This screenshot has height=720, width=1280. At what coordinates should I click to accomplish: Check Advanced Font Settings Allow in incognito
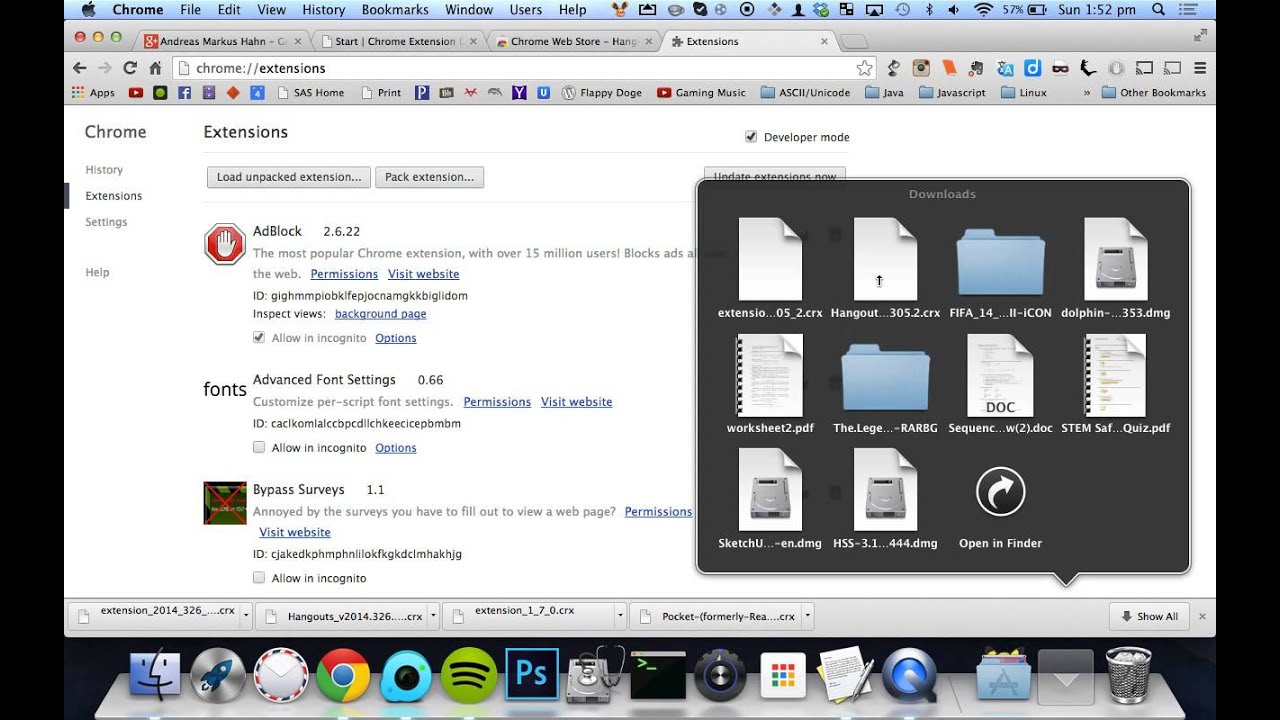tap(259, 448)
